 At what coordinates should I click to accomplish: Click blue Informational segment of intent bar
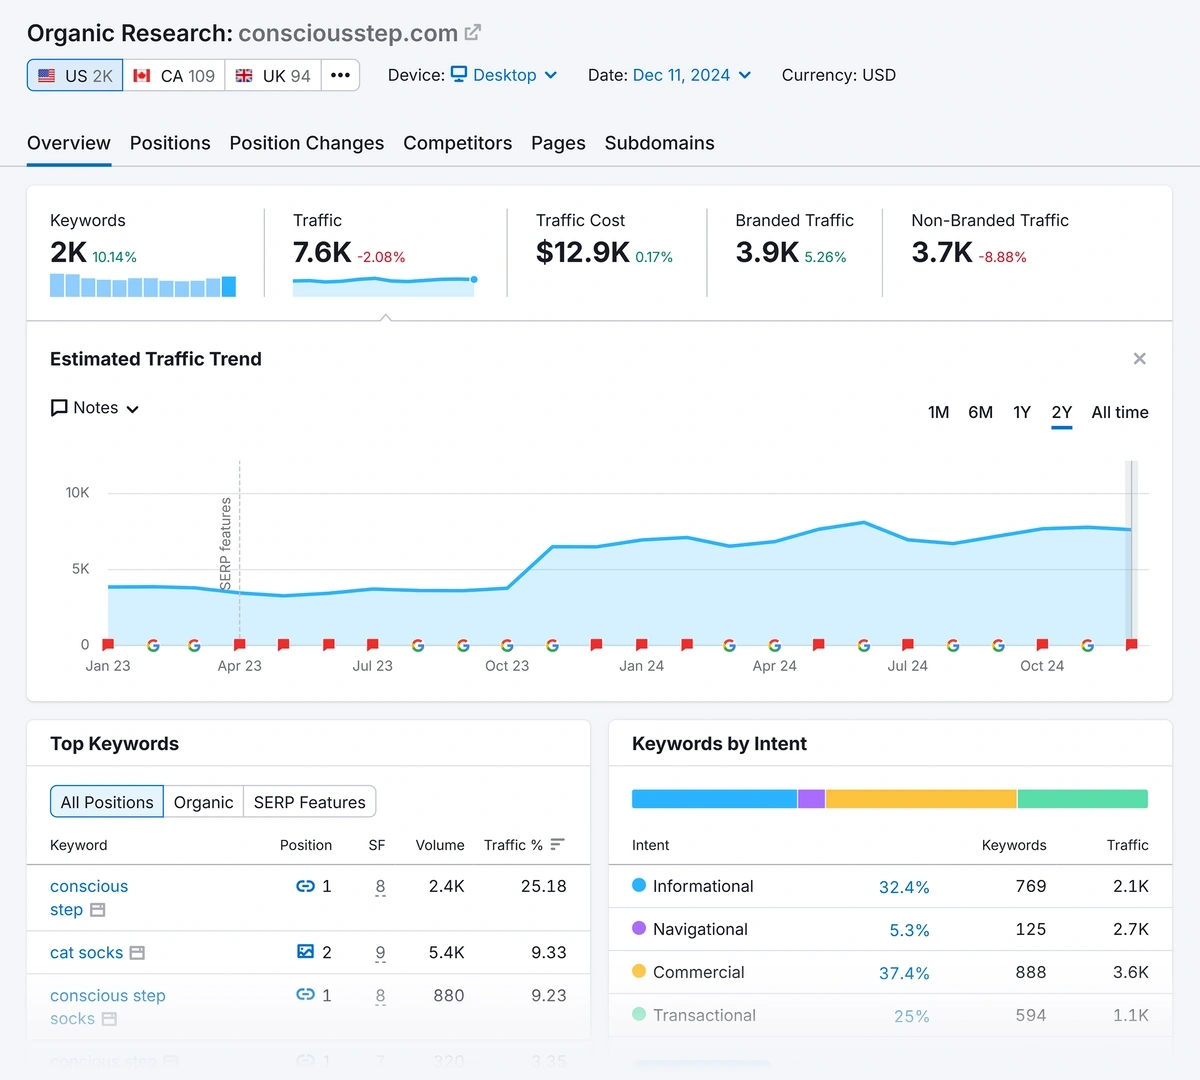pyautogui.click(x=714, y=799)
